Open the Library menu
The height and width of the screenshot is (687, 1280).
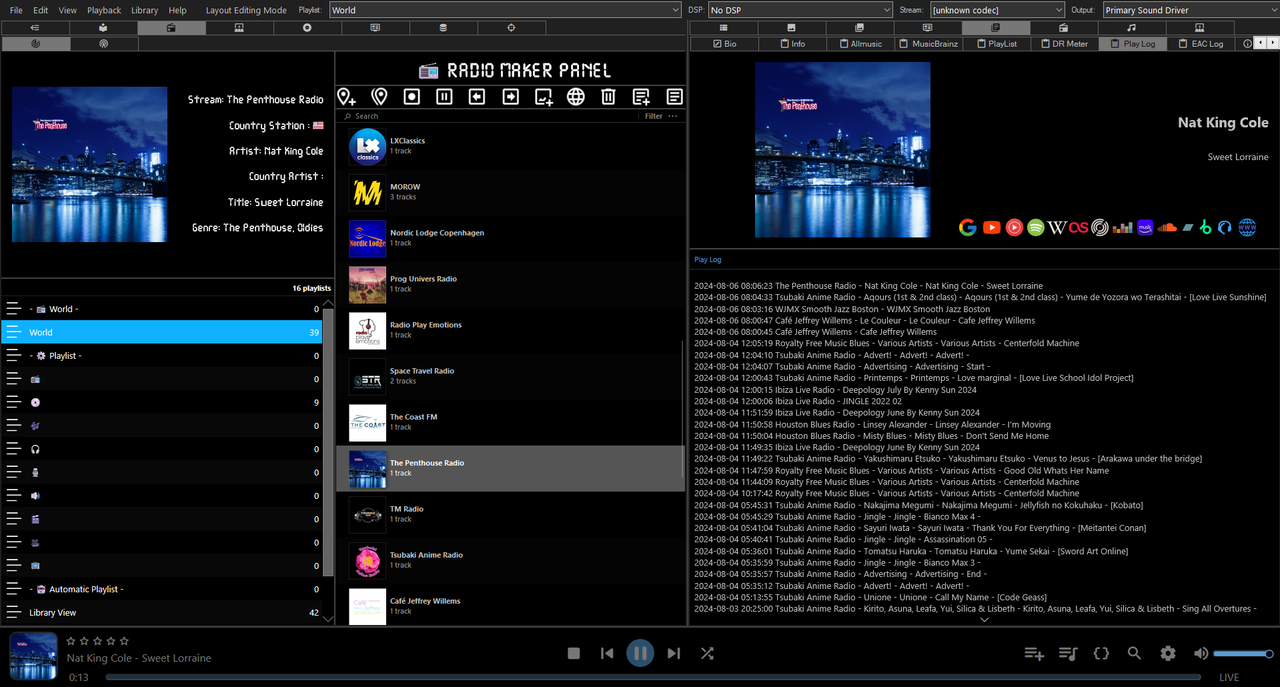[145, 10]
